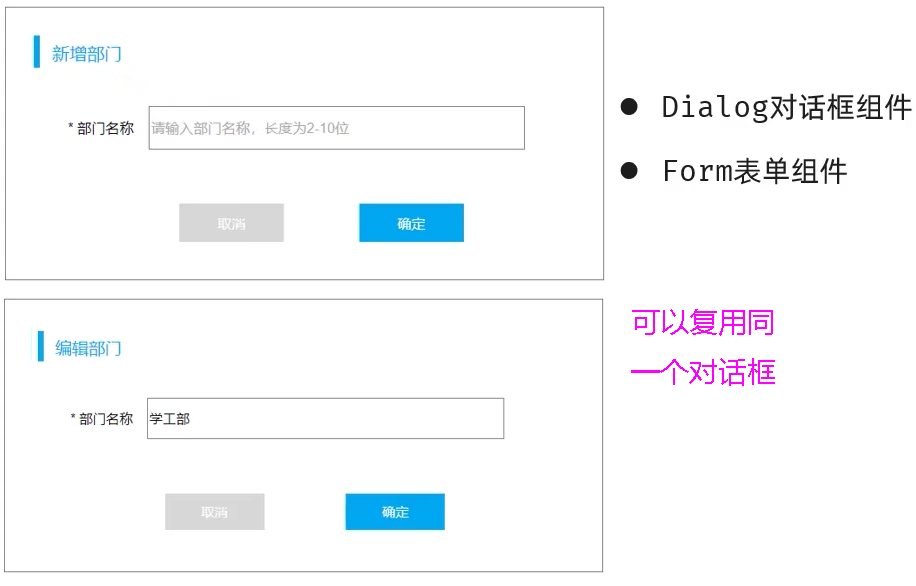Select the 编辑部门 dialog title
This screenshot has height=586, width=916.
pos(89,348)
